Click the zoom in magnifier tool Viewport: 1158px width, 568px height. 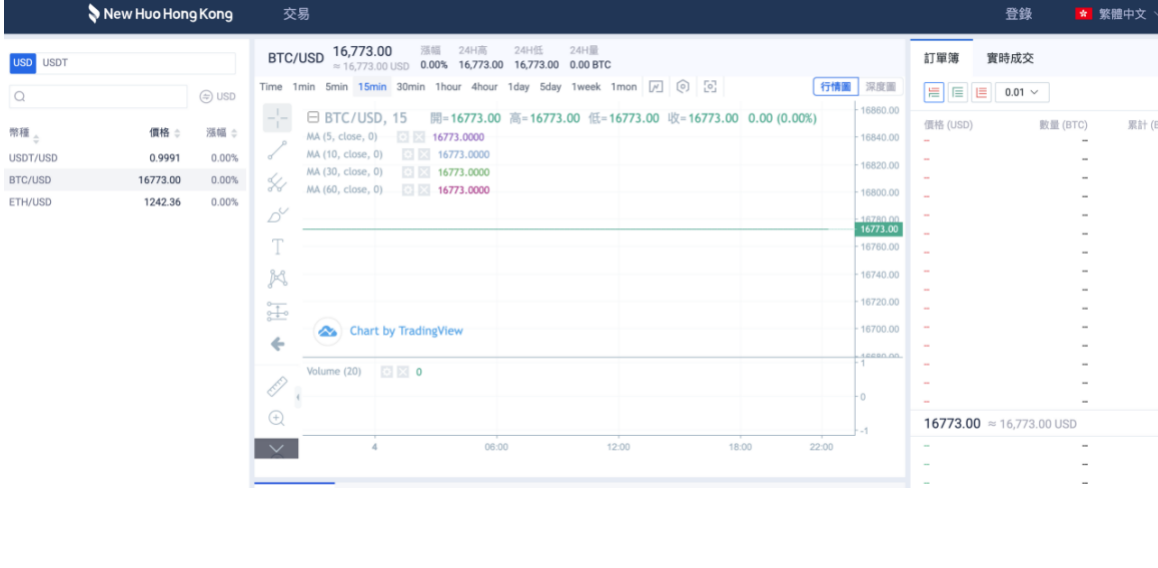(277, 418)
